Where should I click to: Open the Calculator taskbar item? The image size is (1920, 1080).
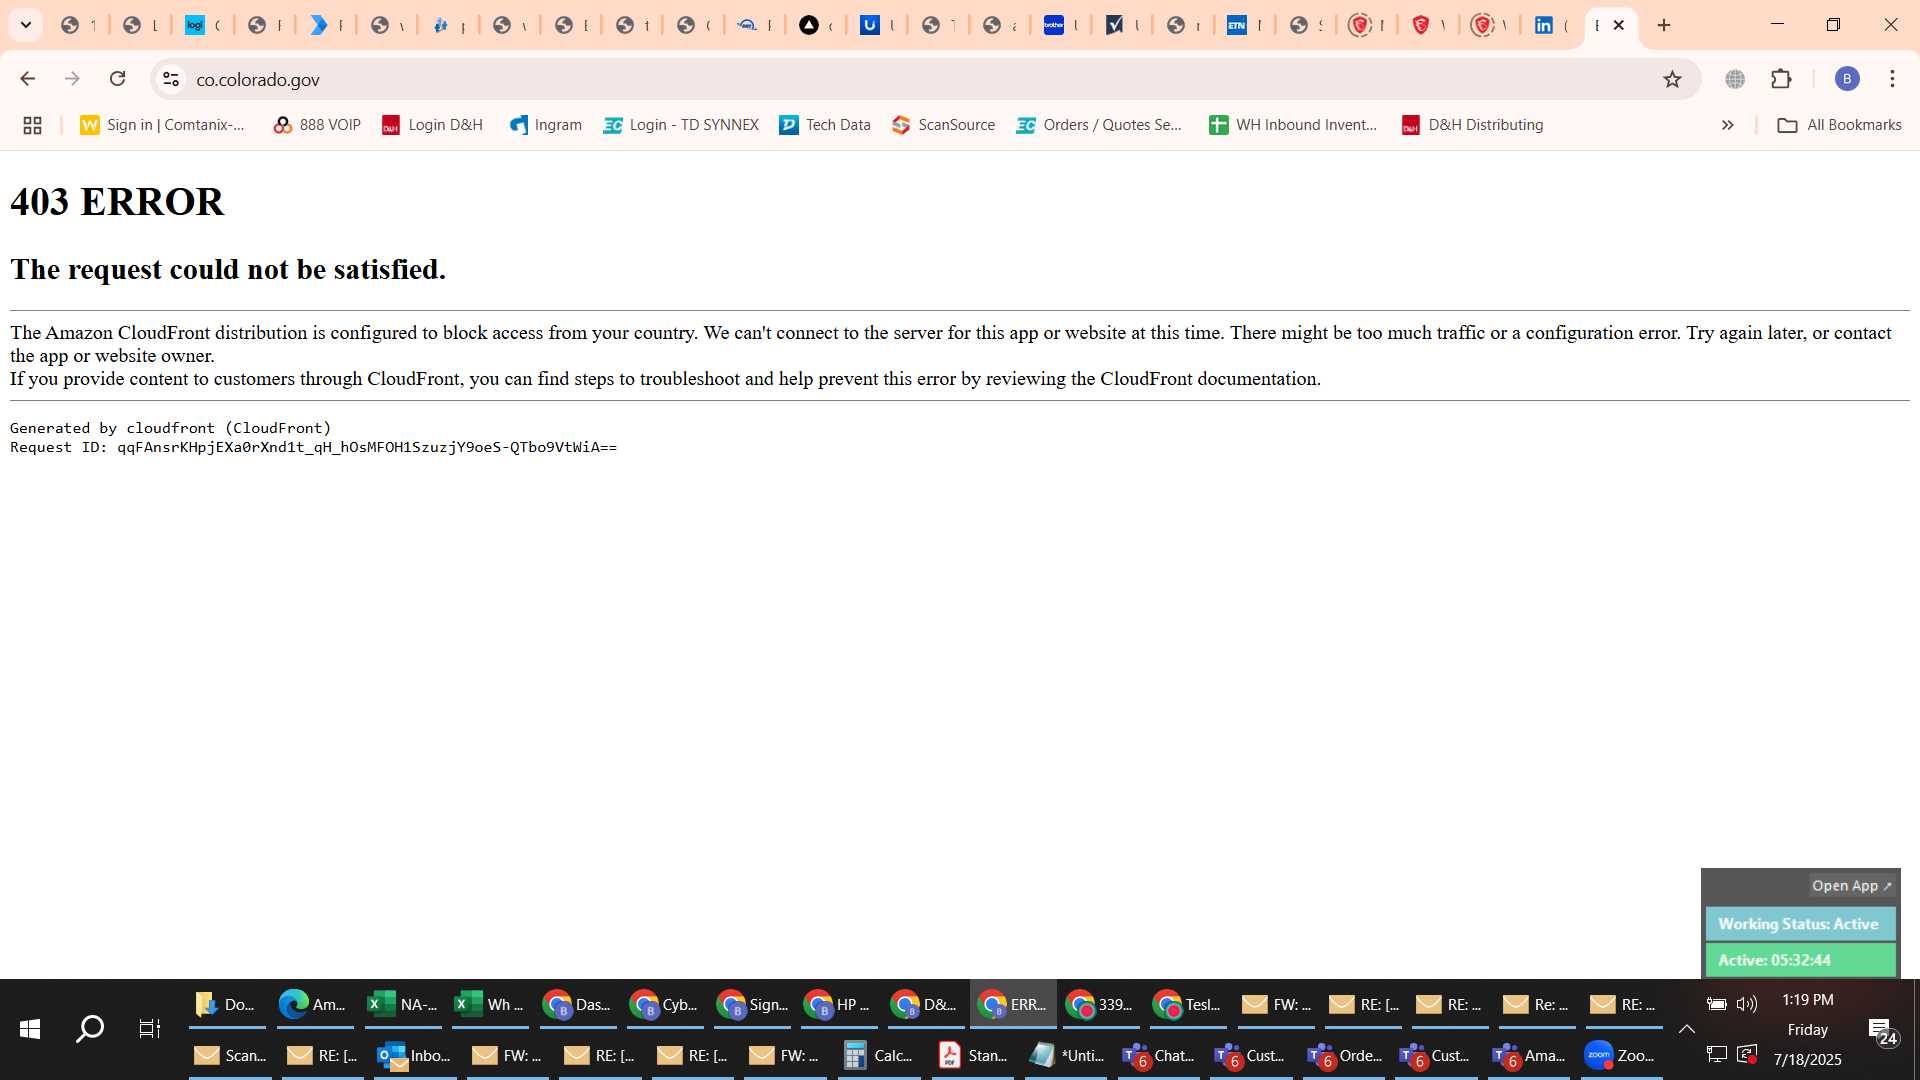click(878, 1055)
